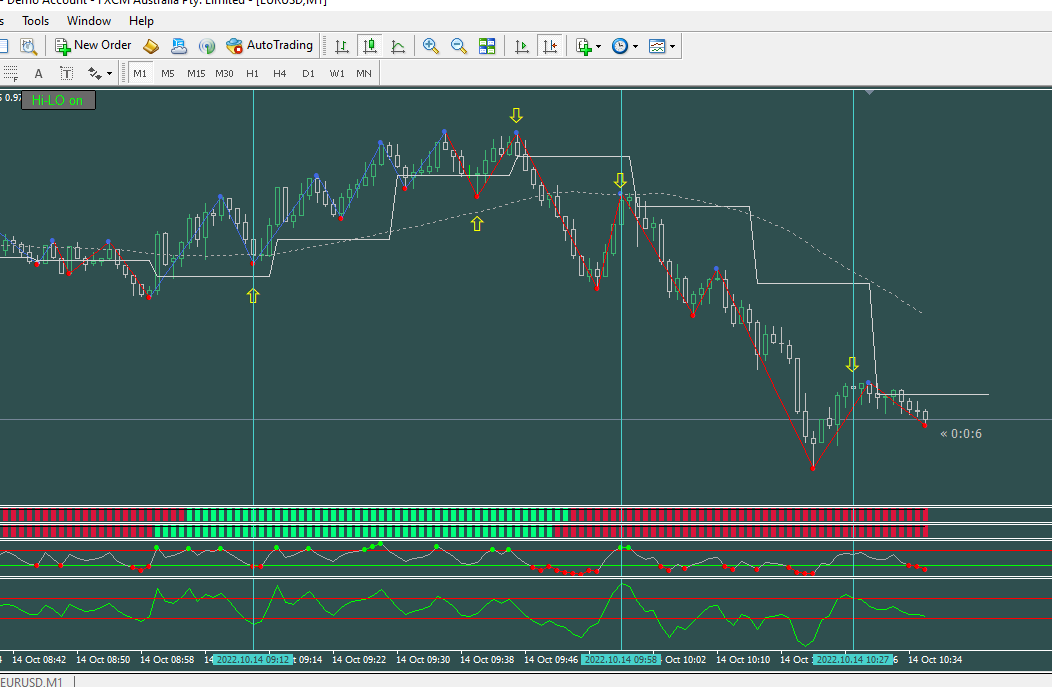Switch chart to line chart mode
Screen dimensions: 1052x687
398,46
